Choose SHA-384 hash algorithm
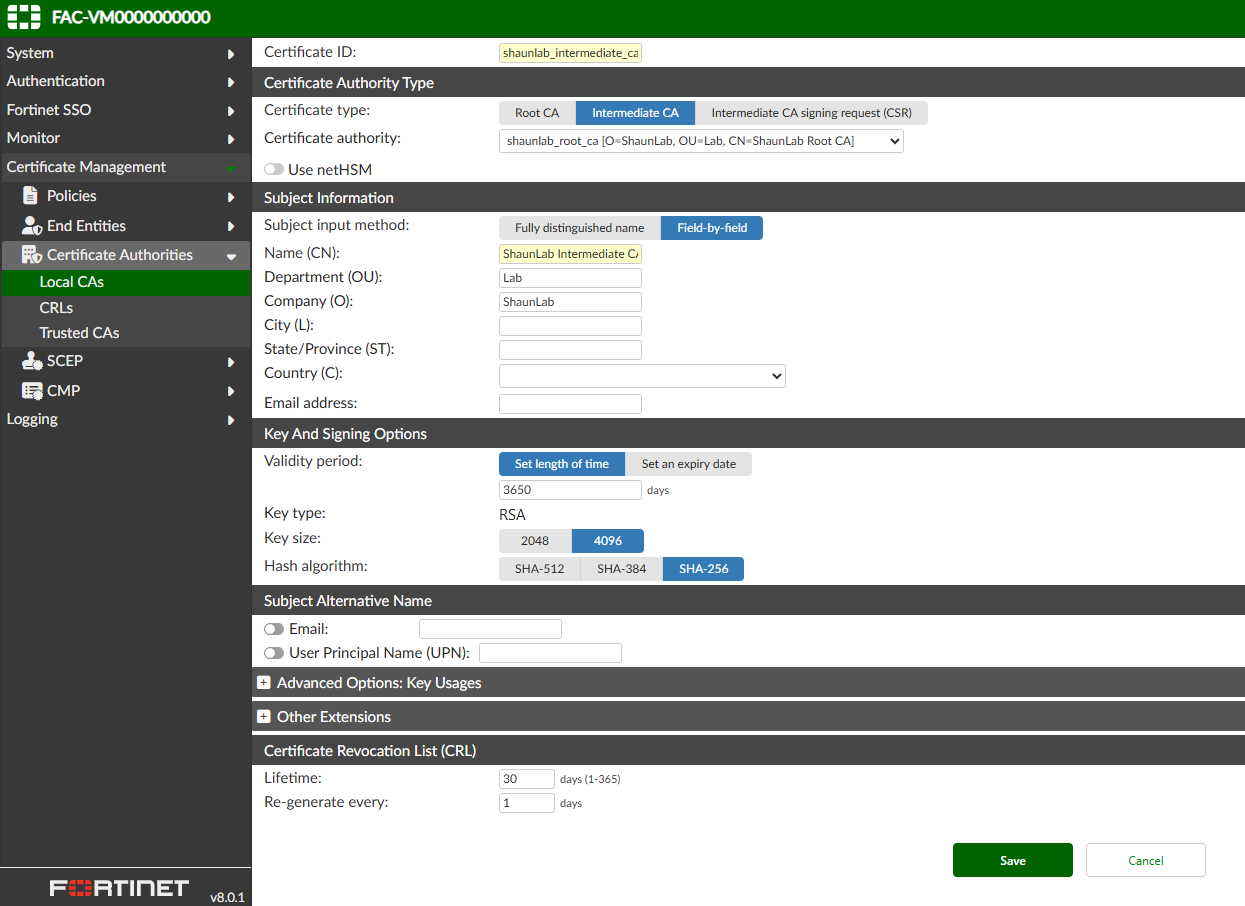The height and width of the screenshot is (906, 1245). 622,569
